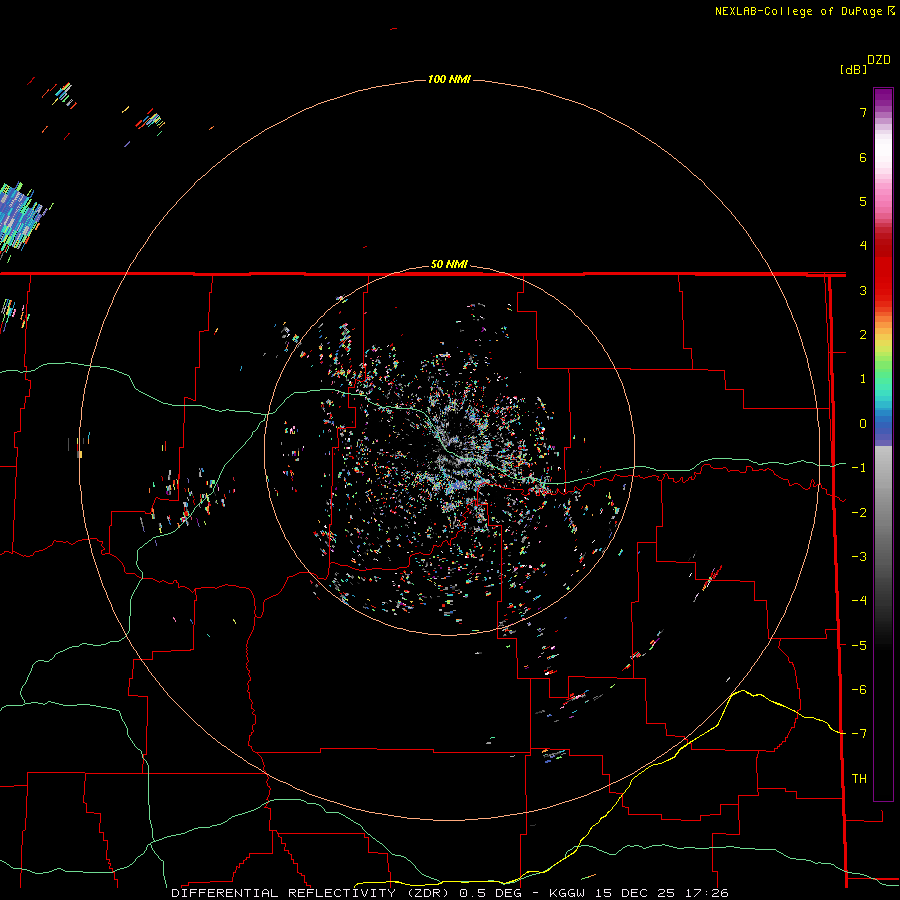Screen dimensions: 900x900
Task: Click the -5 dB value on the color scale
Action: [859, 646]
